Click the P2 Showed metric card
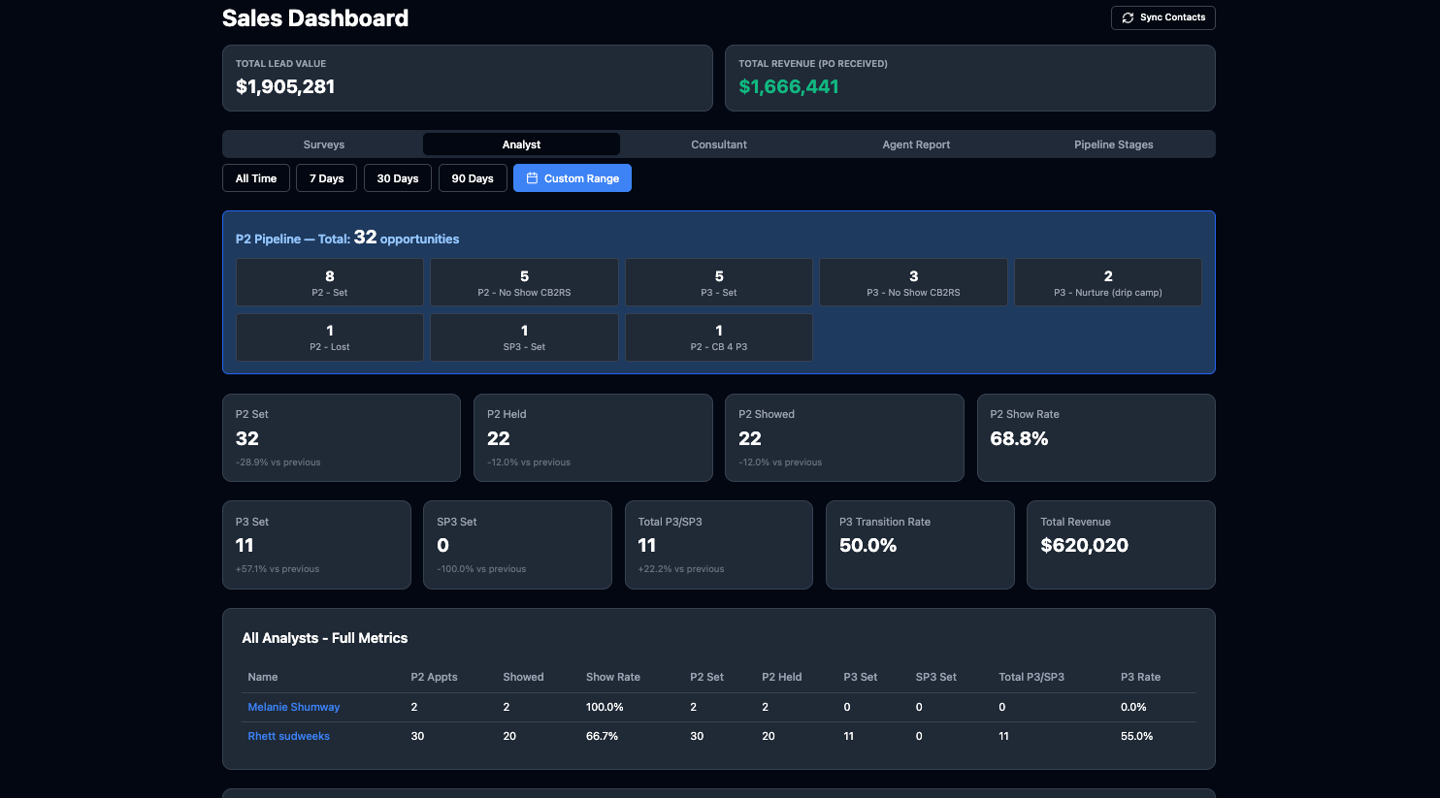Screen dimensions: 1440x798 point(844,438)
